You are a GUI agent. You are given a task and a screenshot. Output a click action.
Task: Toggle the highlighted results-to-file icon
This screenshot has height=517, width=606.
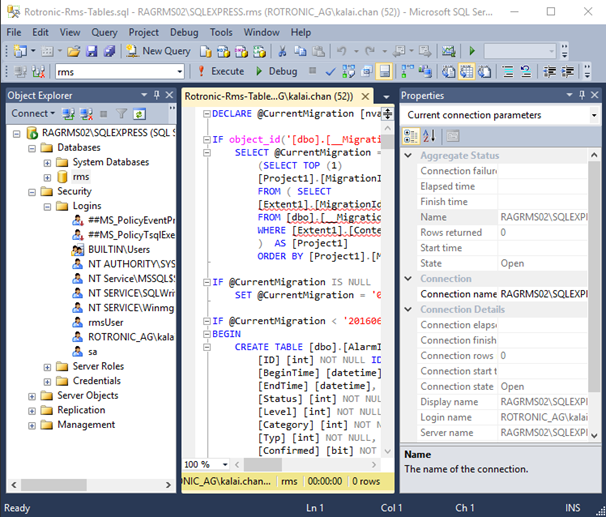coord(385,72)
